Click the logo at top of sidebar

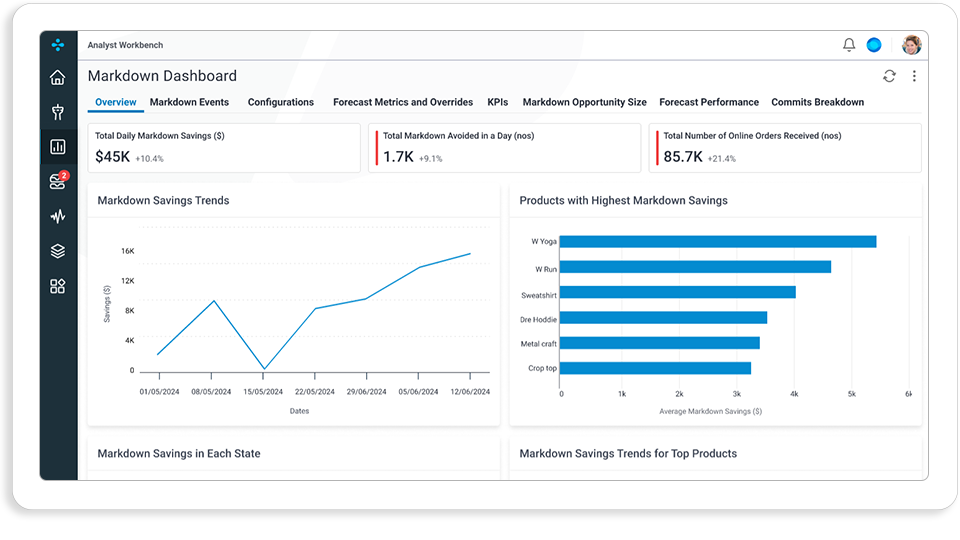[x=58, y=45]
